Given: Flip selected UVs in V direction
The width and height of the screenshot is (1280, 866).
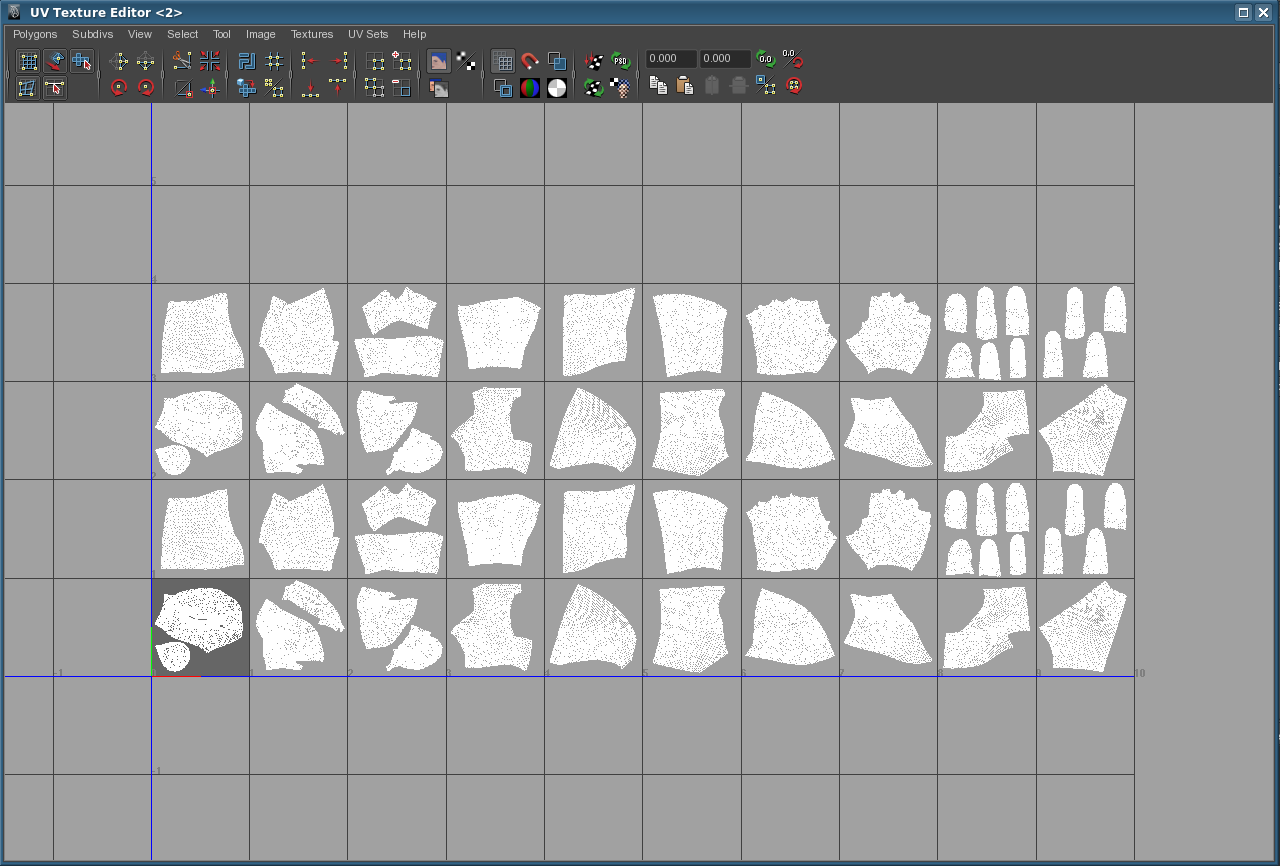Looking at the screenshot, I should coord(146,61).
